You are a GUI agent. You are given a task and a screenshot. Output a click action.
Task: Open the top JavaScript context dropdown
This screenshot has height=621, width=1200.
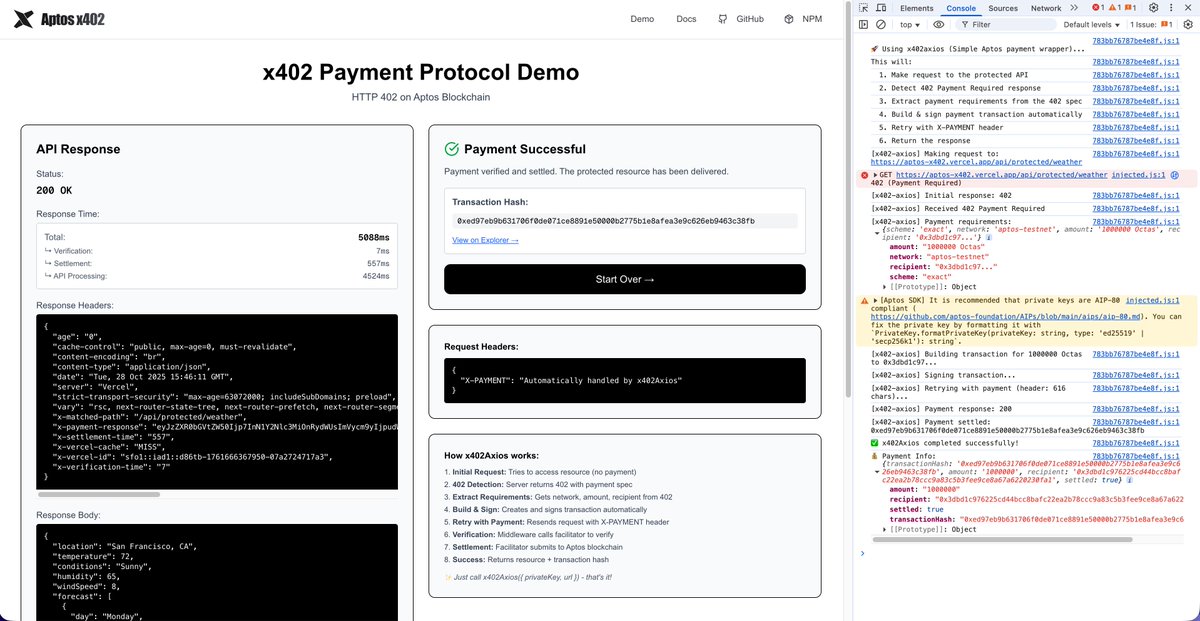coord(910,24)
